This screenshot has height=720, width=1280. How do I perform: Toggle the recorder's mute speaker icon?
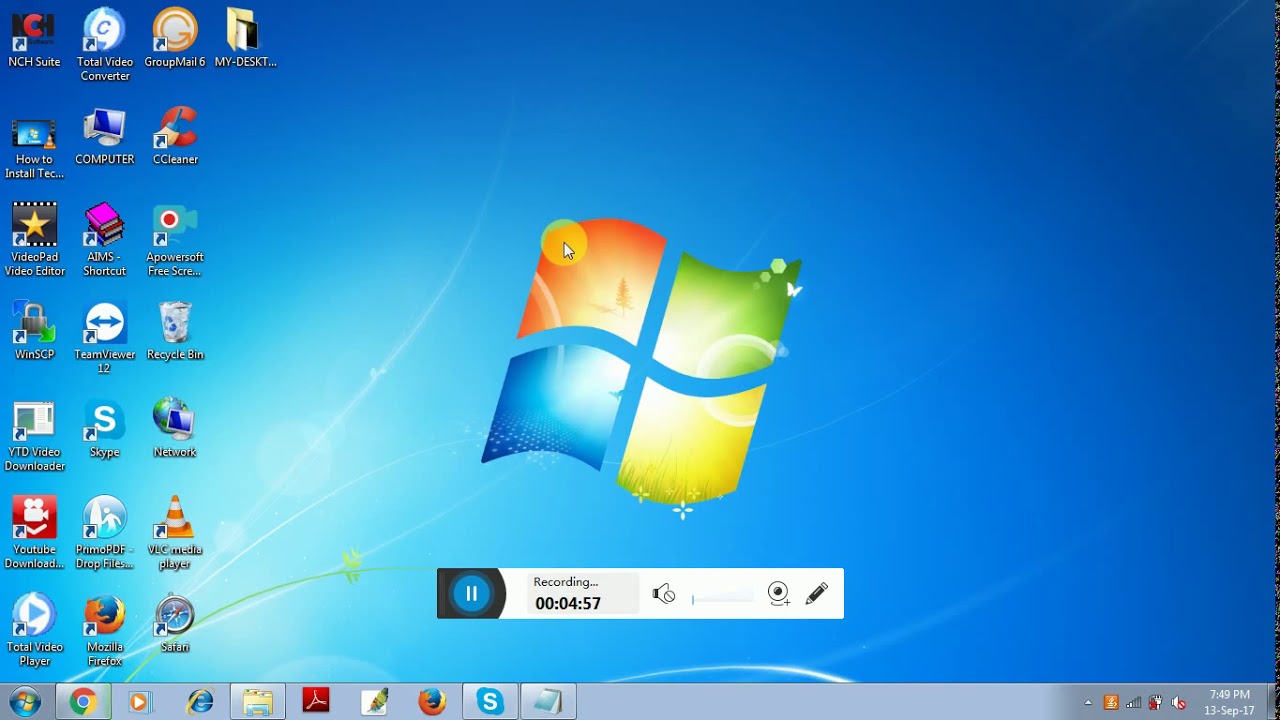click(663, 594)
